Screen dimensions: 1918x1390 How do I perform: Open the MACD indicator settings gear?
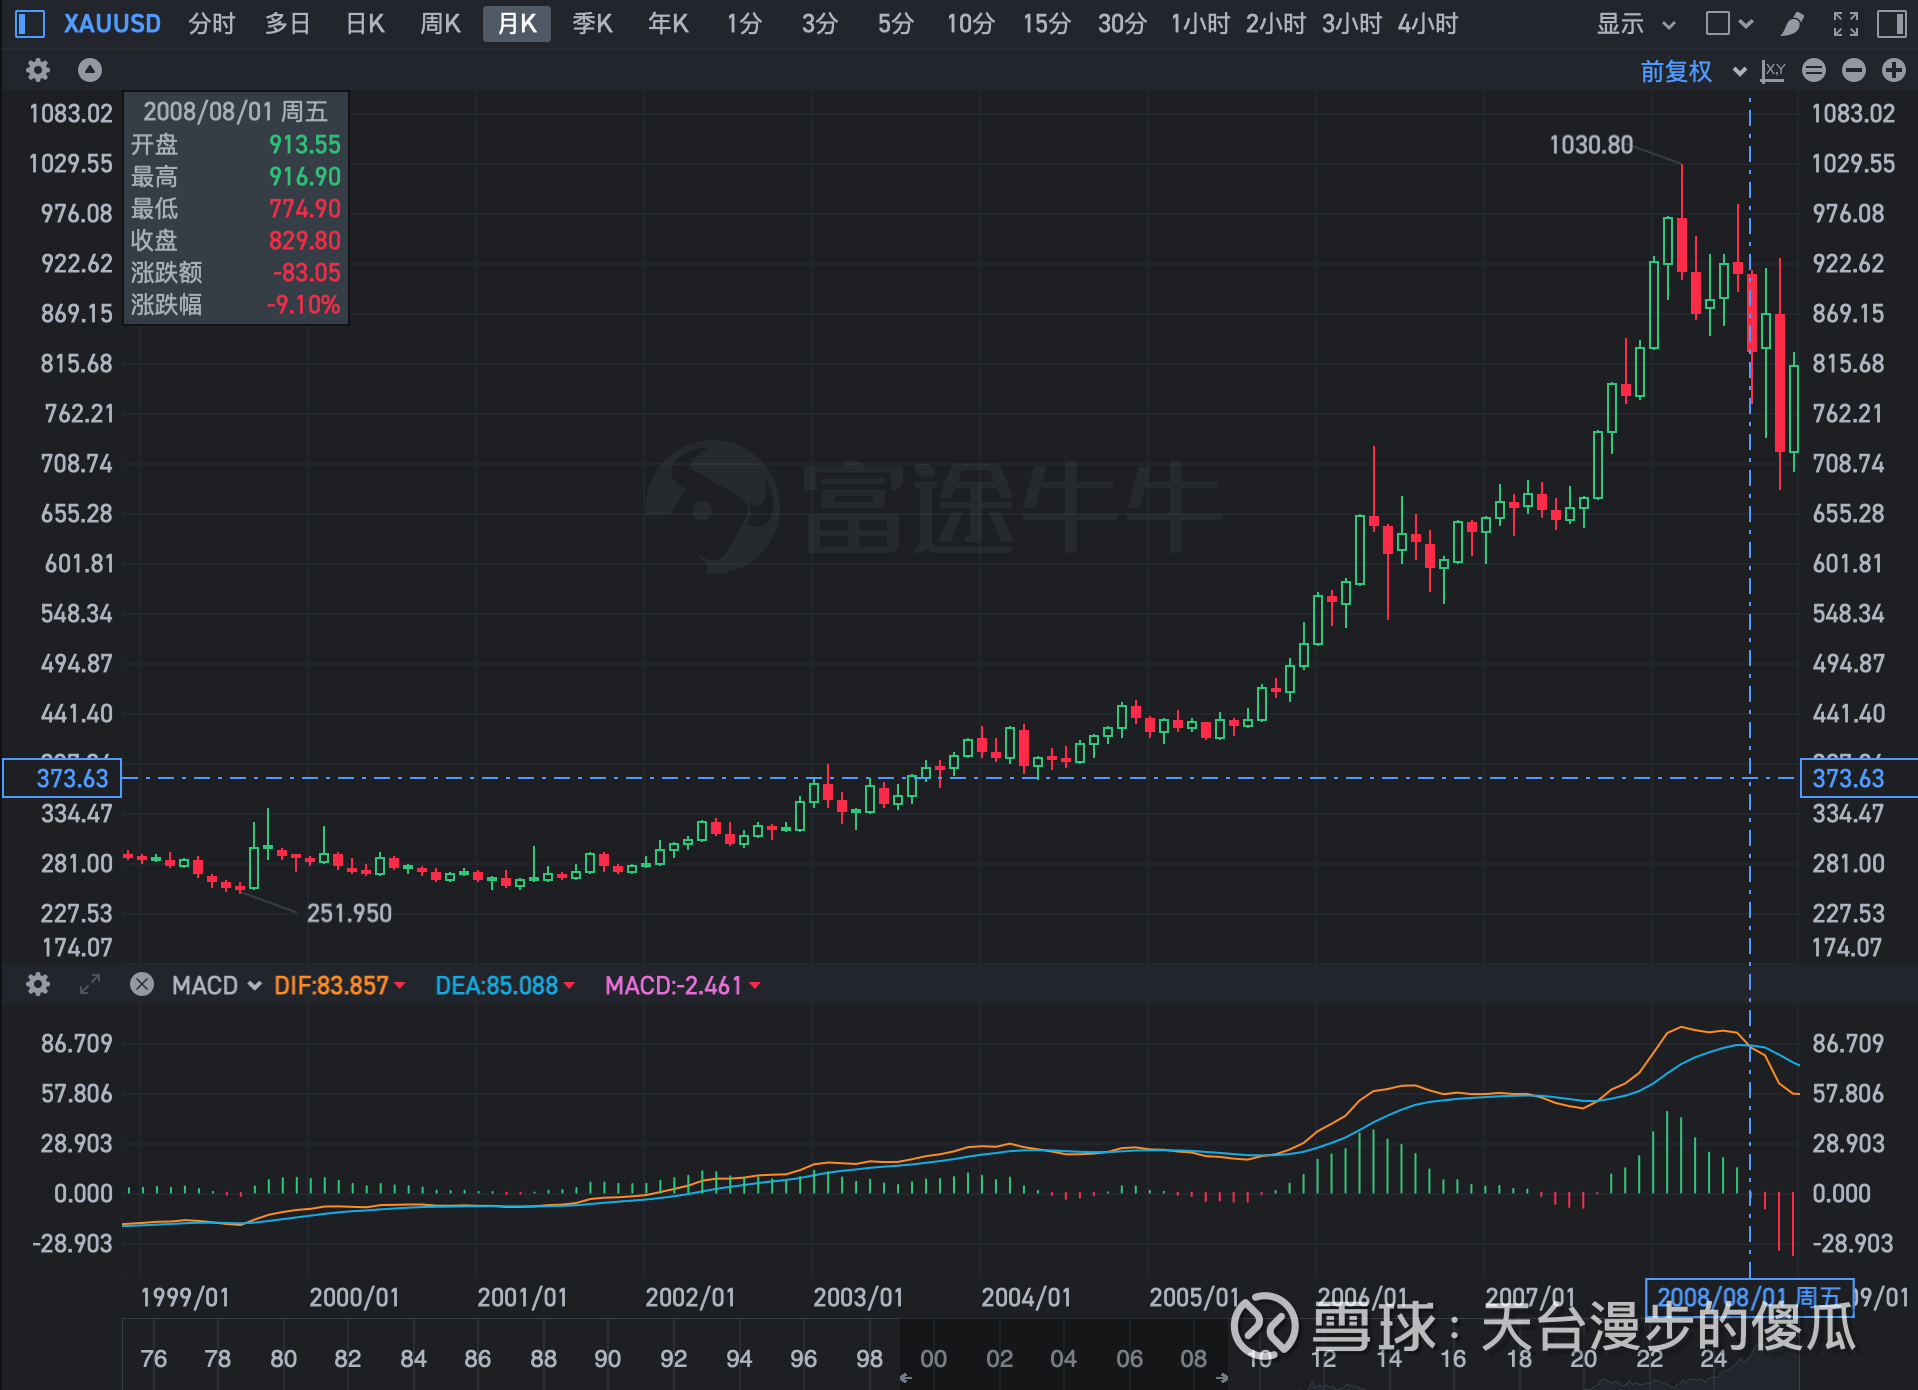[x=37, y=985]
